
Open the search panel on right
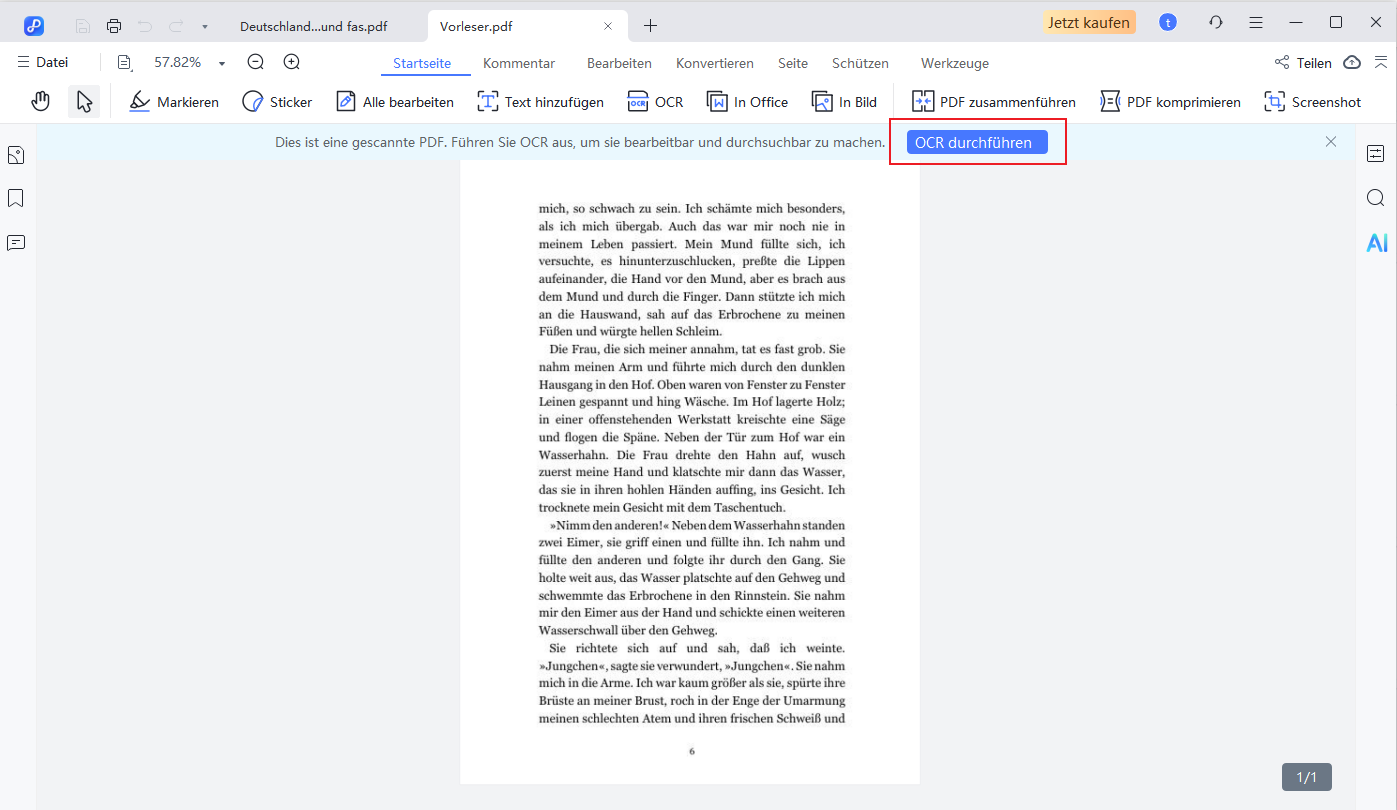pyautogui.click(x=1376, y=198)
